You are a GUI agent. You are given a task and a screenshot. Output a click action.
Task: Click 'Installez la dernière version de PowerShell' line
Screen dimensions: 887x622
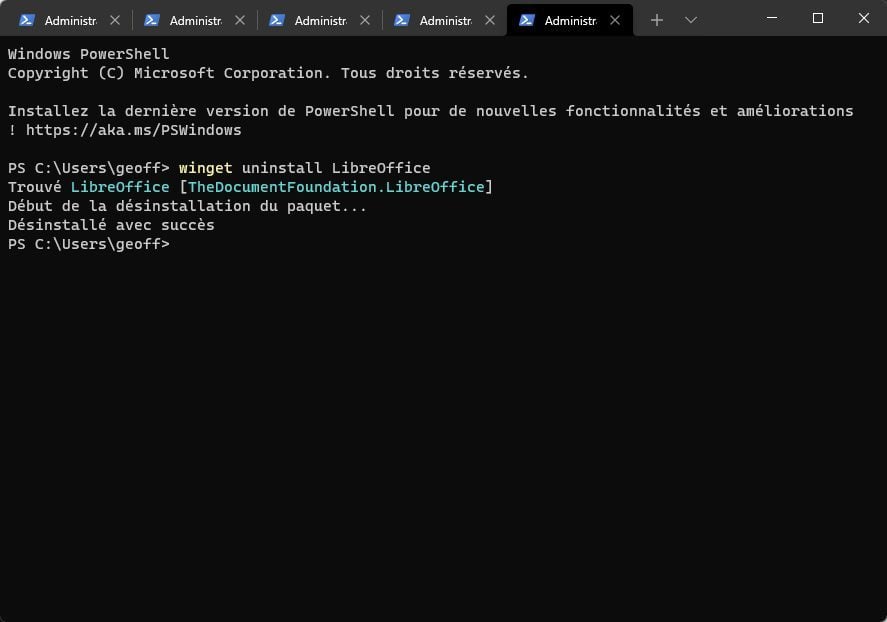430,111
